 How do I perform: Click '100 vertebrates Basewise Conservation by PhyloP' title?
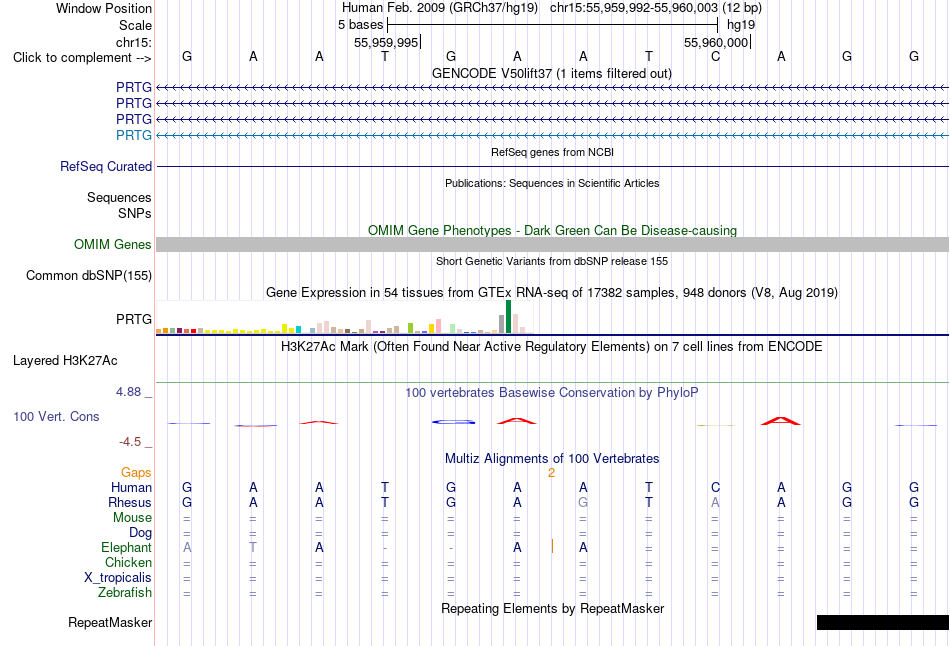click(x=552, y=393)
